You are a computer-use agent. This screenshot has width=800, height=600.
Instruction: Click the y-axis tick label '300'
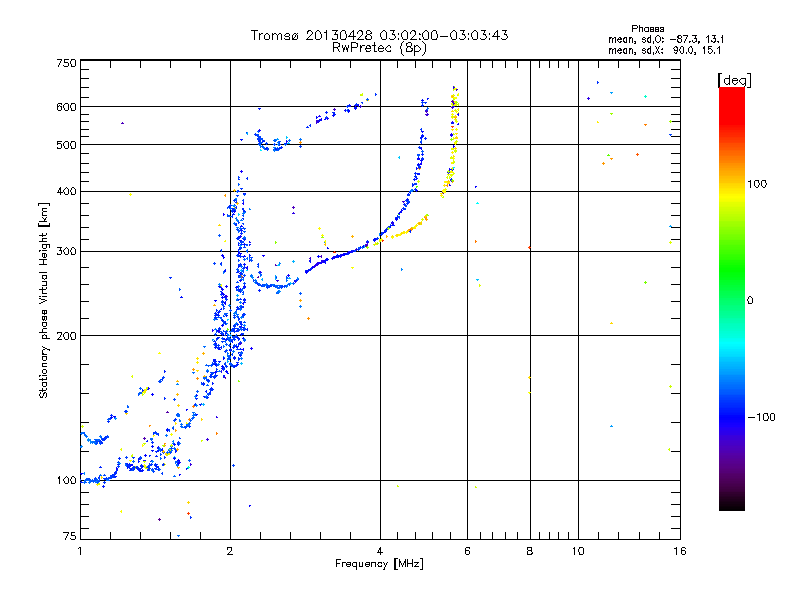(66, 251)
